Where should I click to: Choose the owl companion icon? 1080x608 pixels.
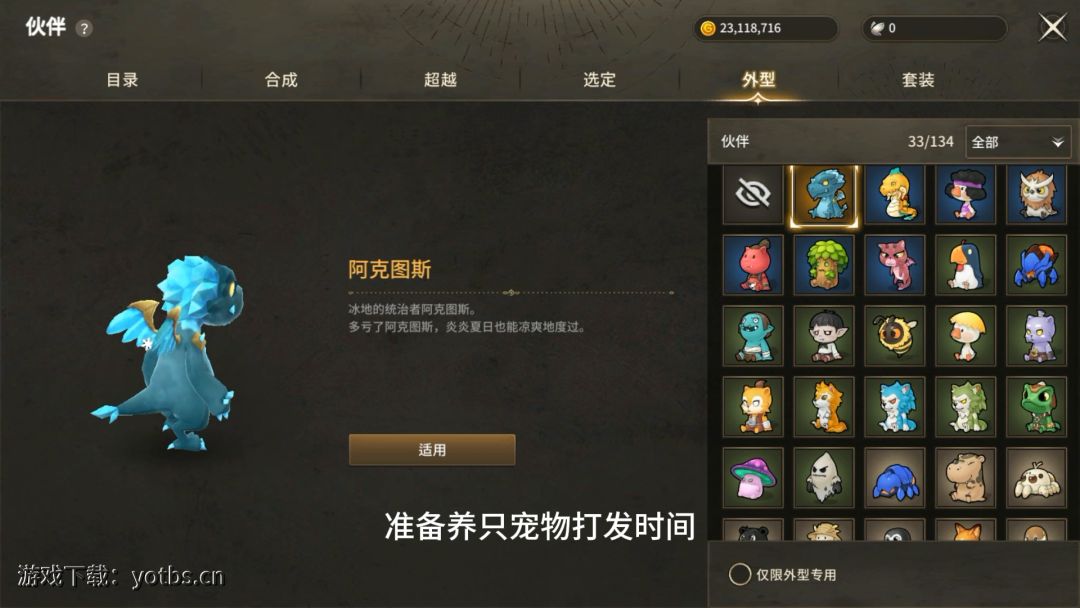(1036, 194)
